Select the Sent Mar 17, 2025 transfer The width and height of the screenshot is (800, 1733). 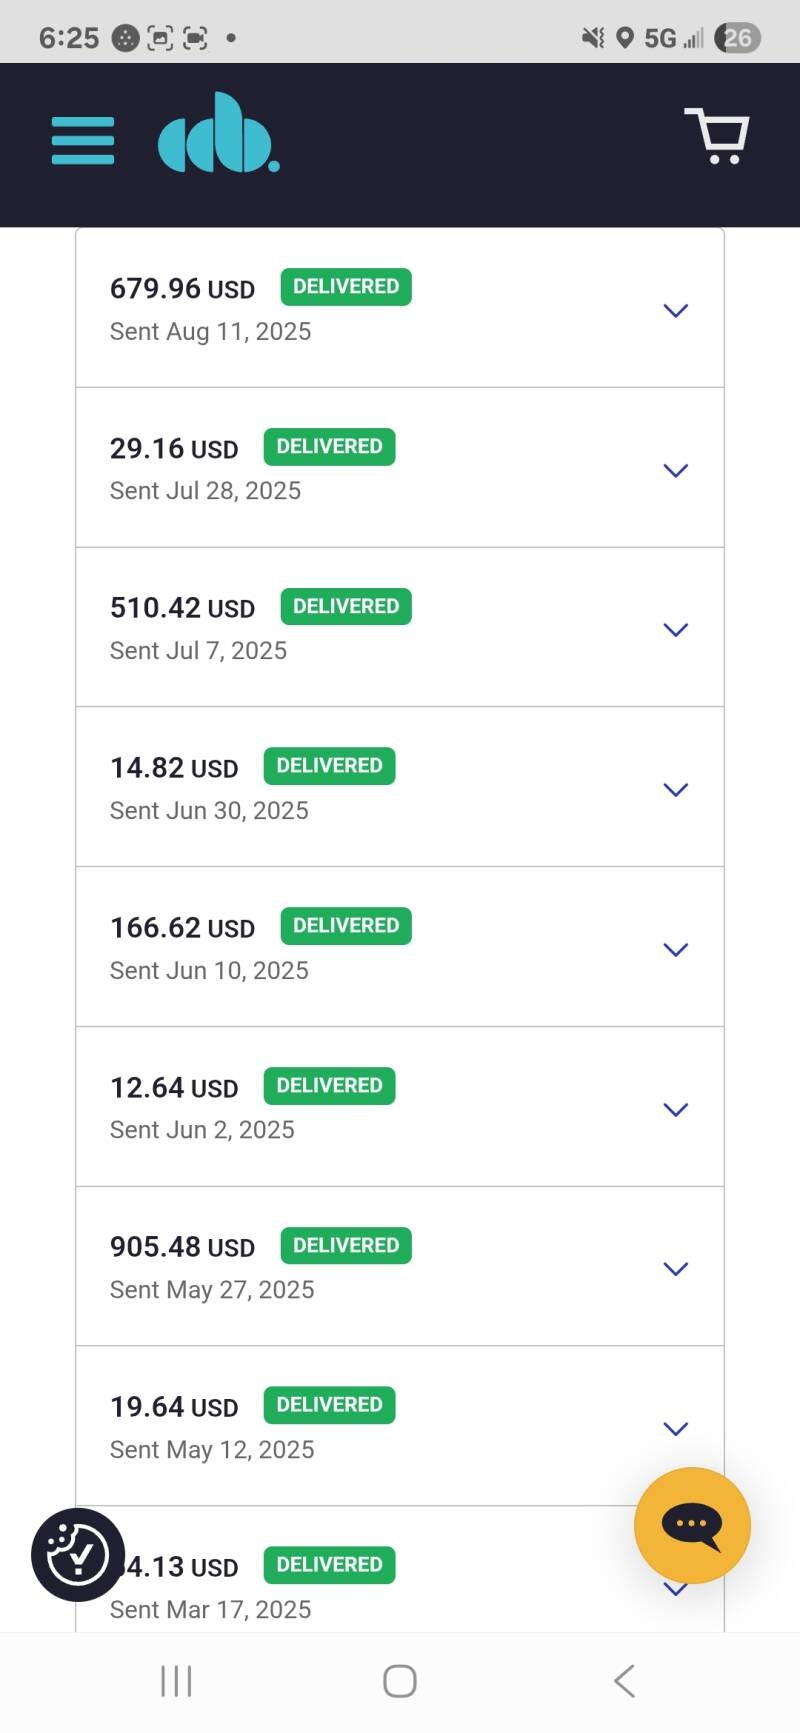click(210, 1609)
